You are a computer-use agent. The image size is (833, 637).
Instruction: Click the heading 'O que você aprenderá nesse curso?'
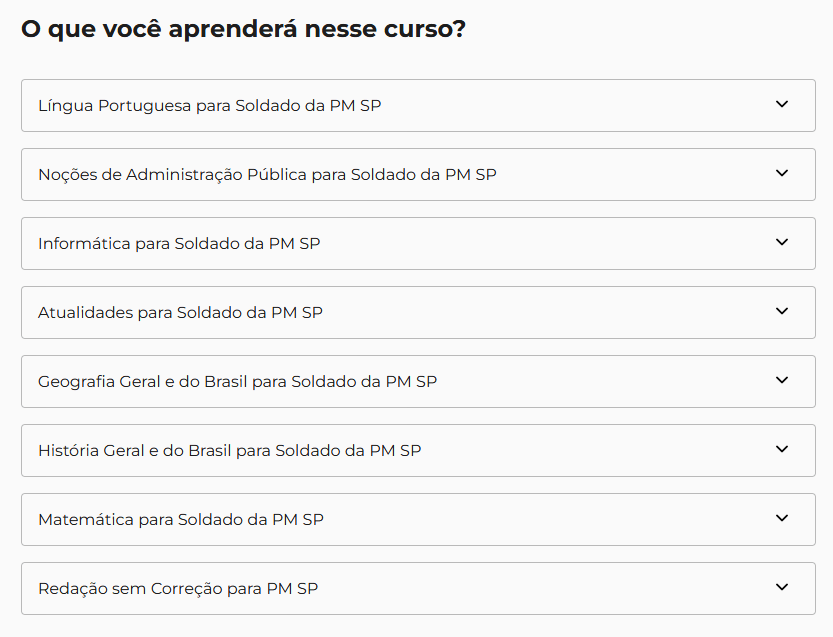pos(243,29)
